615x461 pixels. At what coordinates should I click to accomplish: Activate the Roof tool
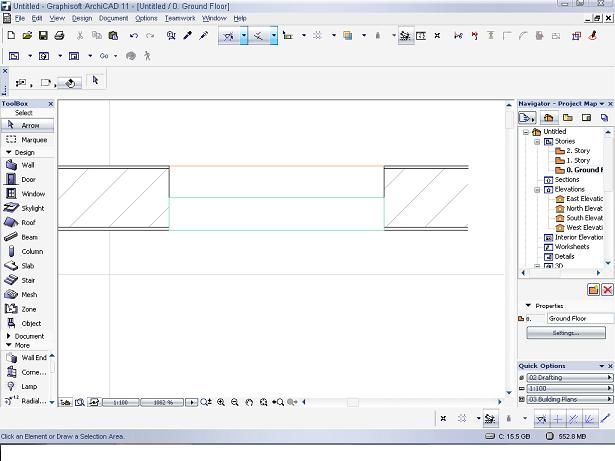(x=27, y=223)
